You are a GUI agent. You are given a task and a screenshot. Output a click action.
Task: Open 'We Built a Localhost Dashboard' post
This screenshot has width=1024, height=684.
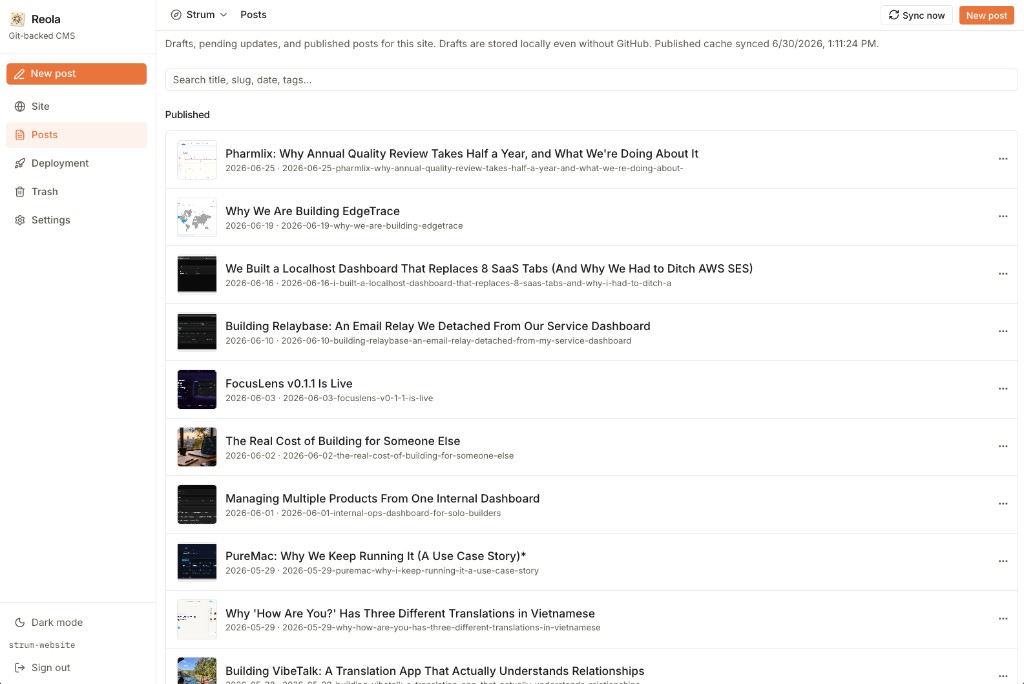pyautogui.click(x=489, y=269)
